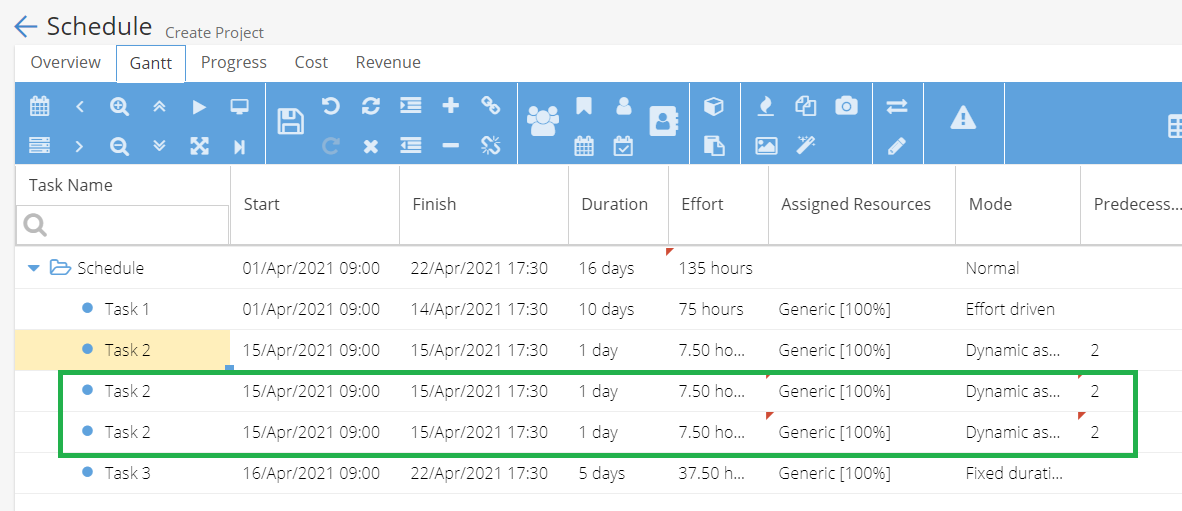1182x511 pixels.
Task: Go to the Cost tab
Action: point(311,63)
